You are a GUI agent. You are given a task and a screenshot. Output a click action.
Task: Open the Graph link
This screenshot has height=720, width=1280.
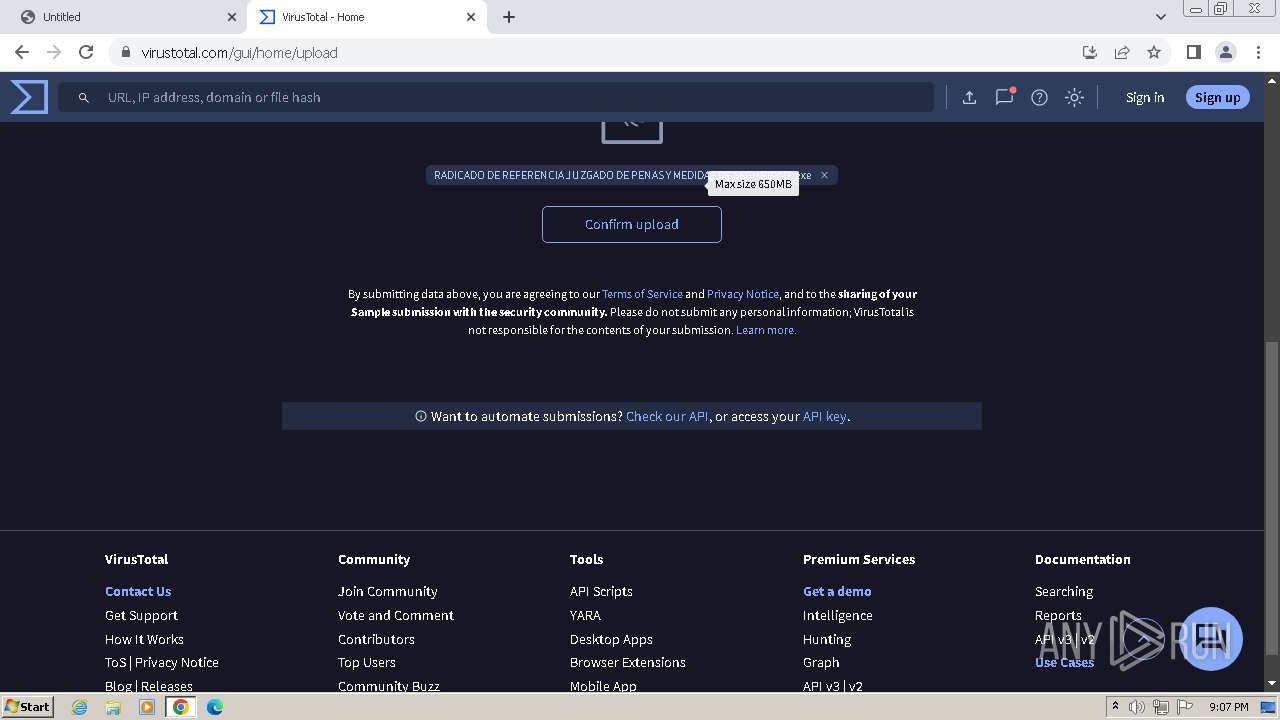tap(821, 662)
